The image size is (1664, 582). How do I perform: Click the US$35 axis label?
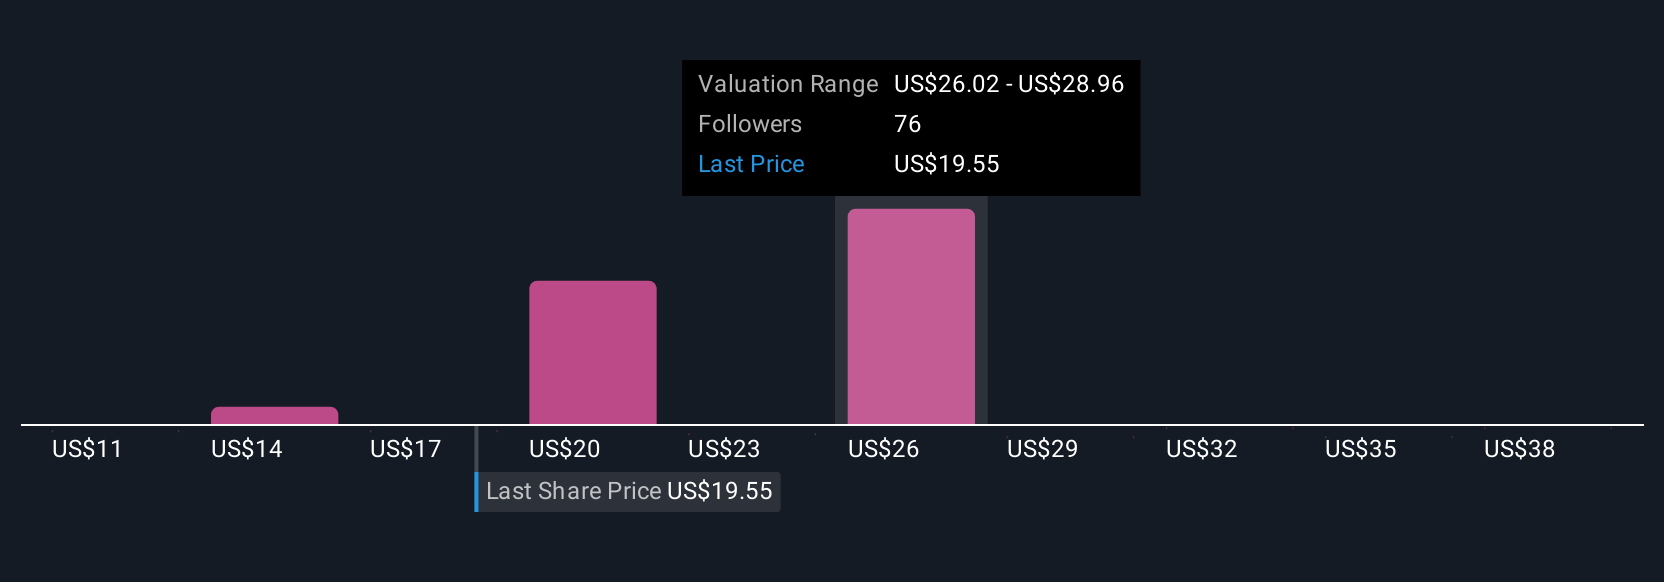(x=1360, y=449)
